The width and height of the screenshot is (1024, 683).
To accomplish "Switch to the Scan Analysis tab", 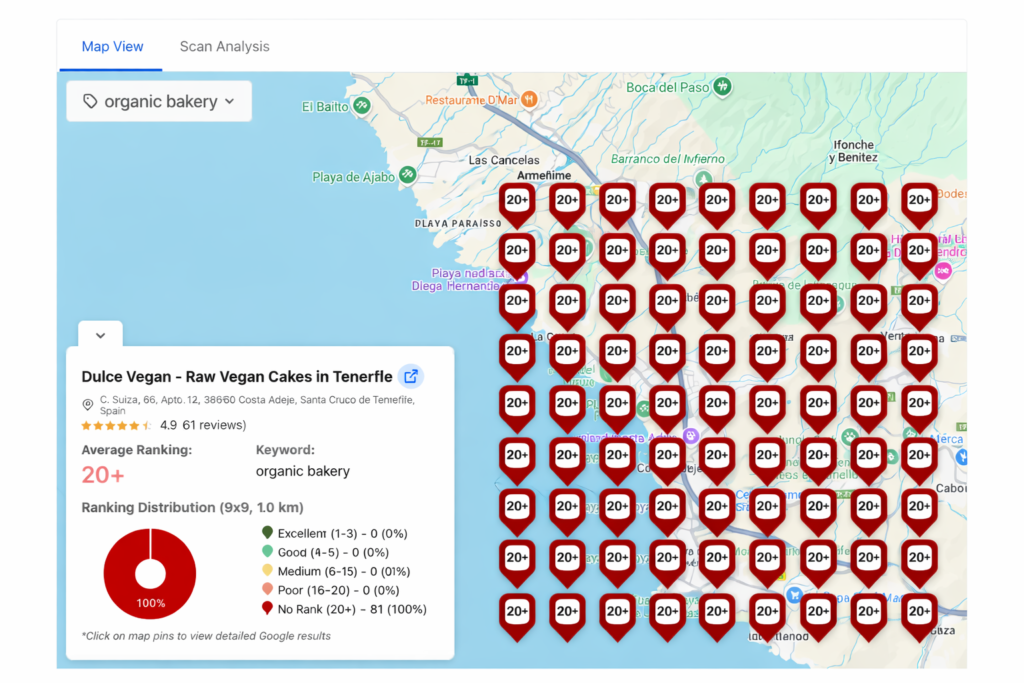I will (224, 46).
